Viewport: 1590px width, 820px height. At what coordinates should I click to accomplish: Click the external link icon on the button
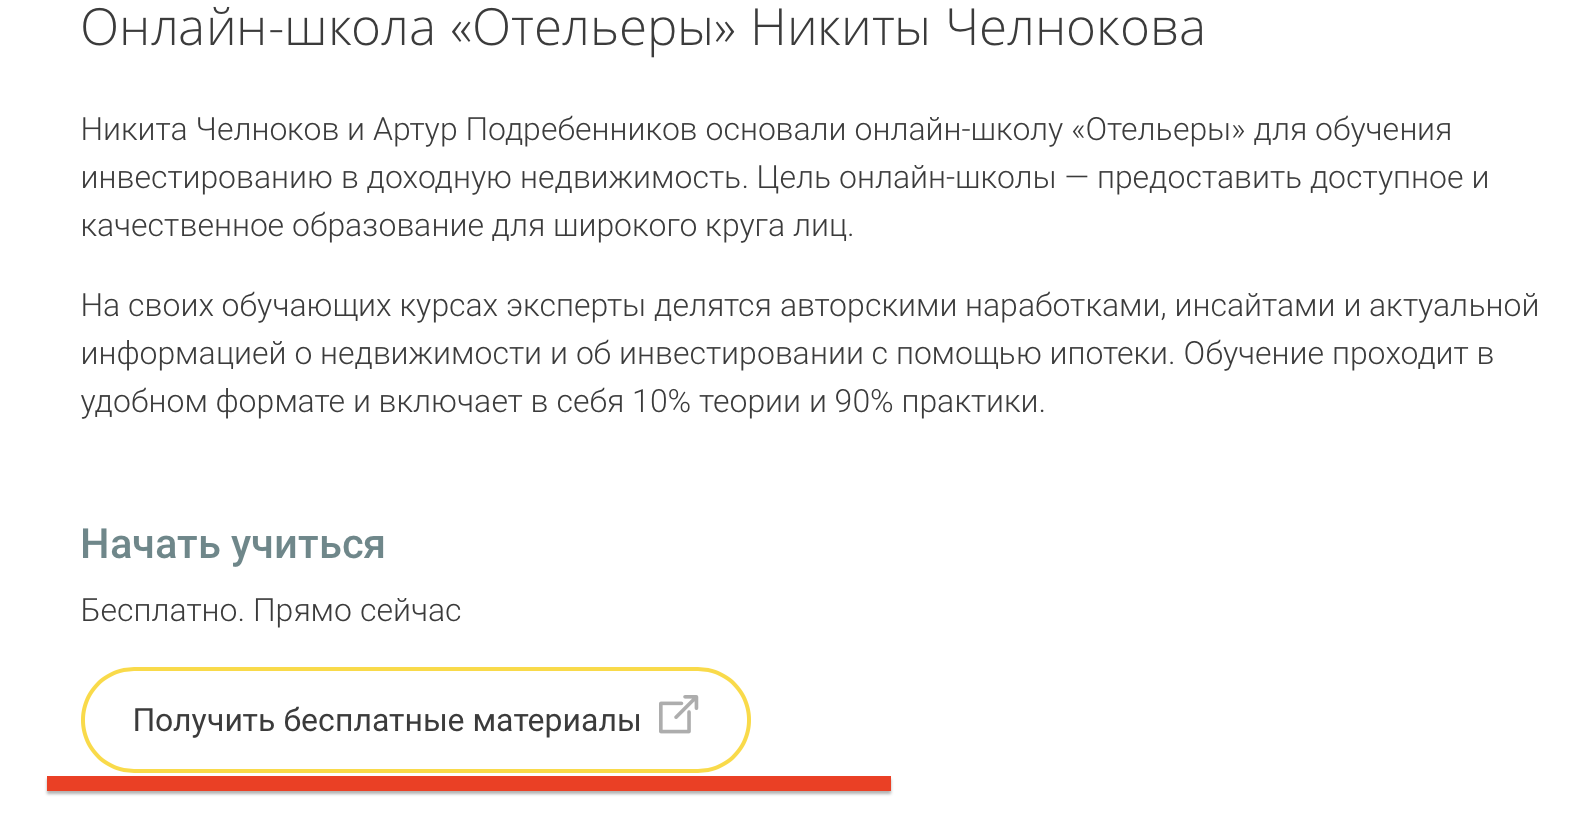click(x=678, y=716)
